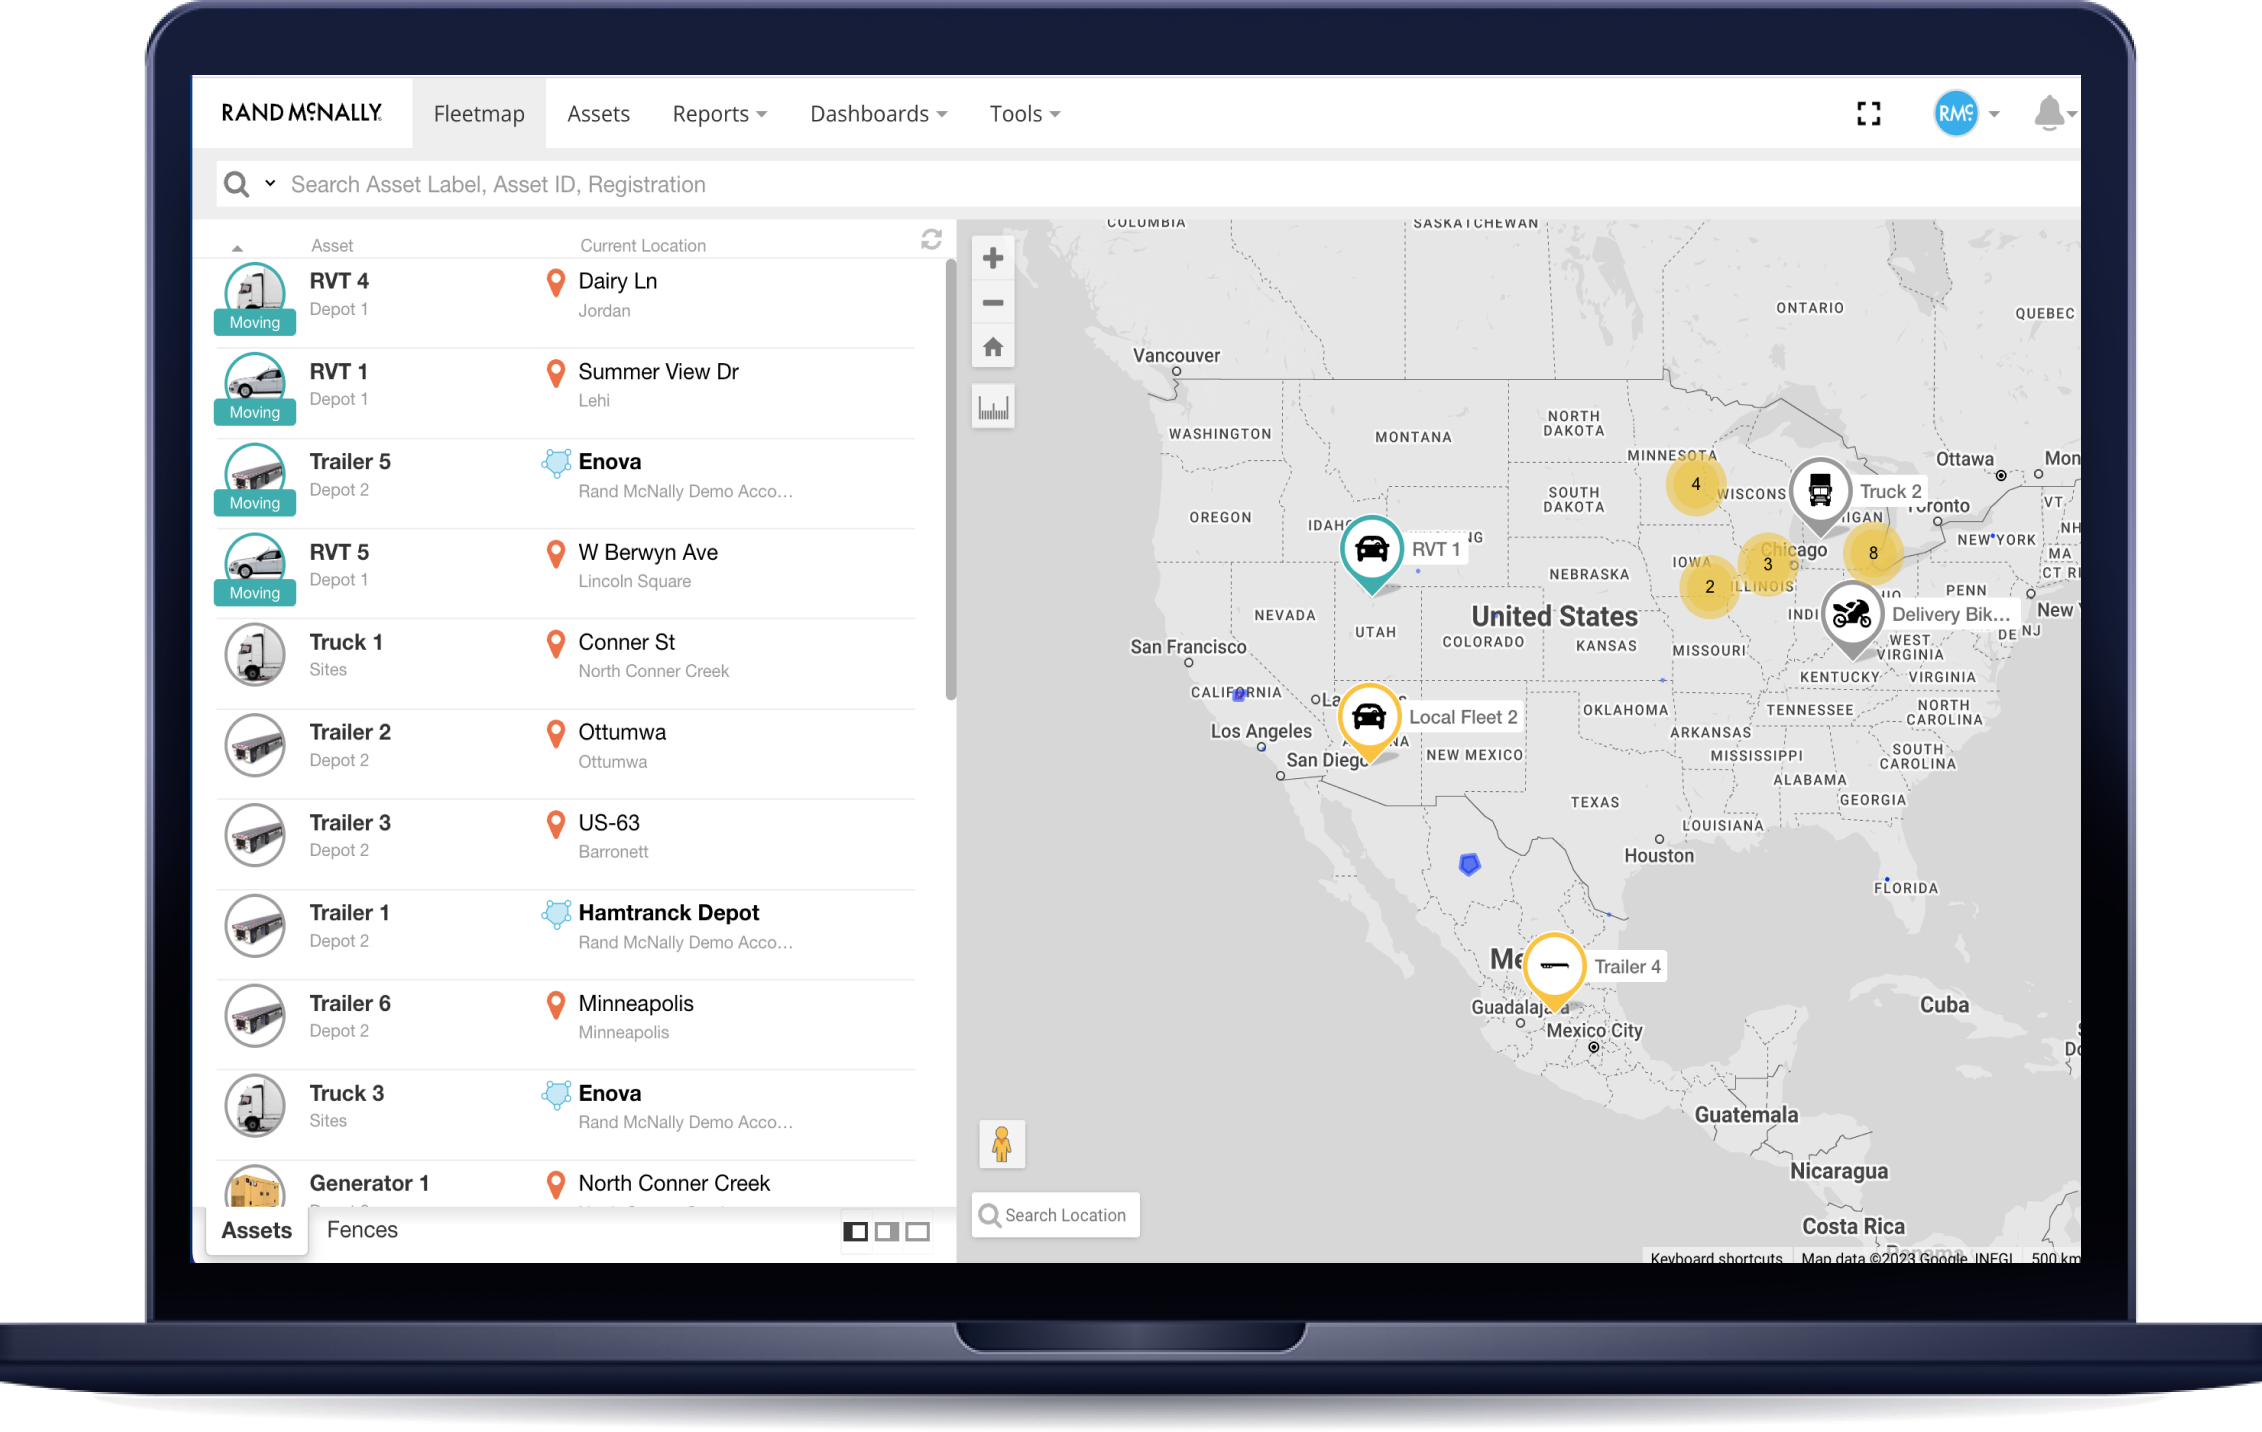Image resolution: width=2262 pixels, height=1432 pixels.
Task: Zoom out on the map
Action: tap(992, 302)
